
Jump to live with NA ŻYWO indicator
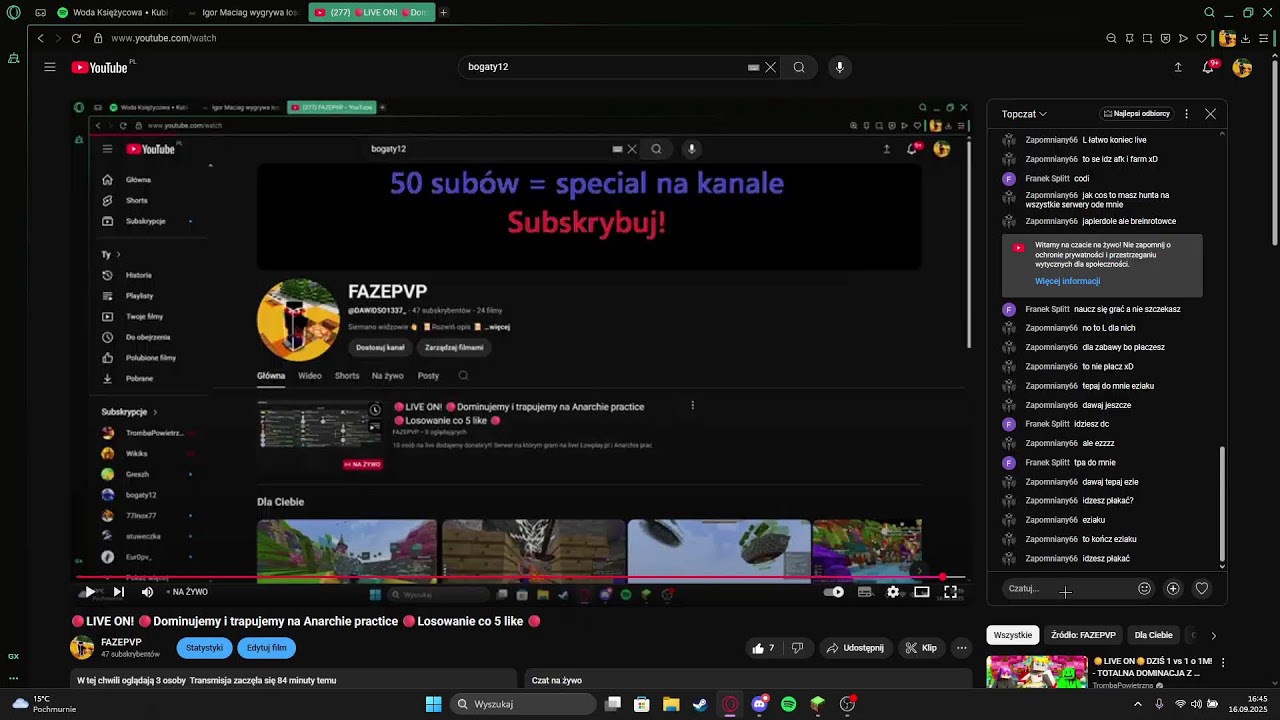coord(187,592)
